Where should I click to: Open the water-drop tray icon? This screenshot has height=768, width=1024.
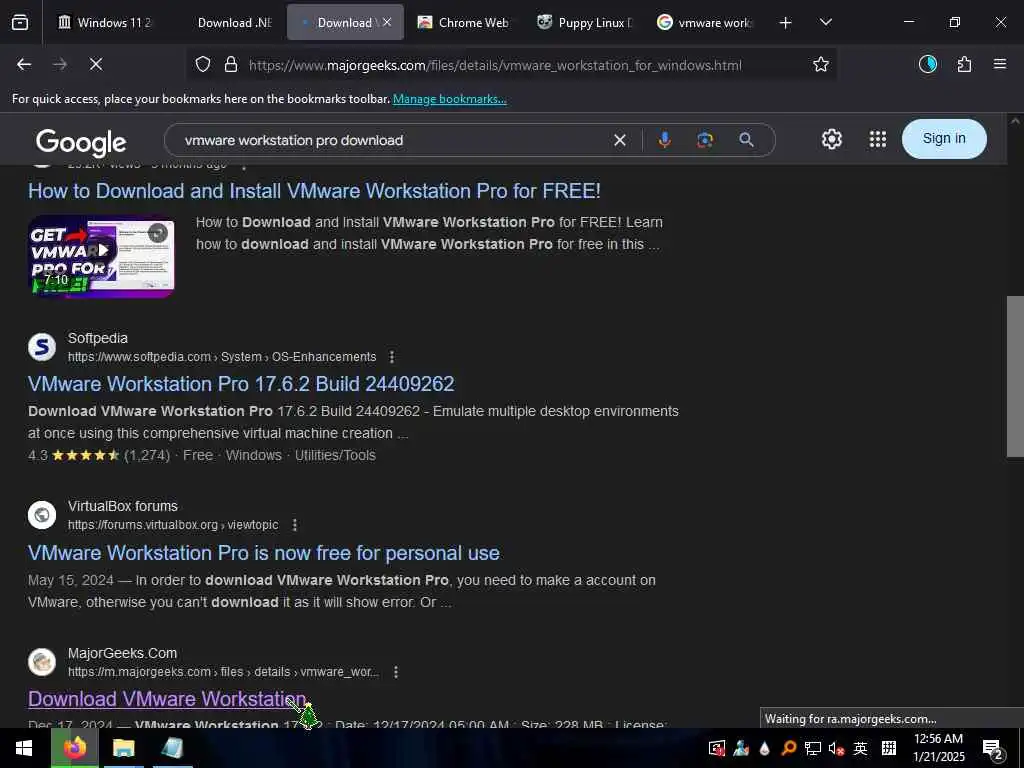click(765, 748)
